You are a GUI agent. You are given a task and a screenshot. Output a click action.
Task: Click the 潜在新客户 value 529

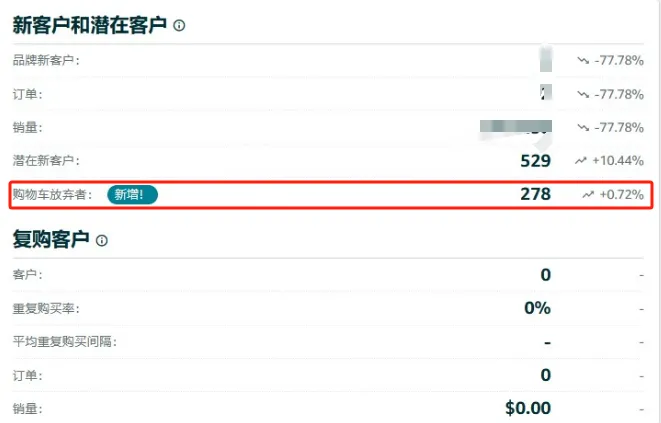[x=535, y=161]
